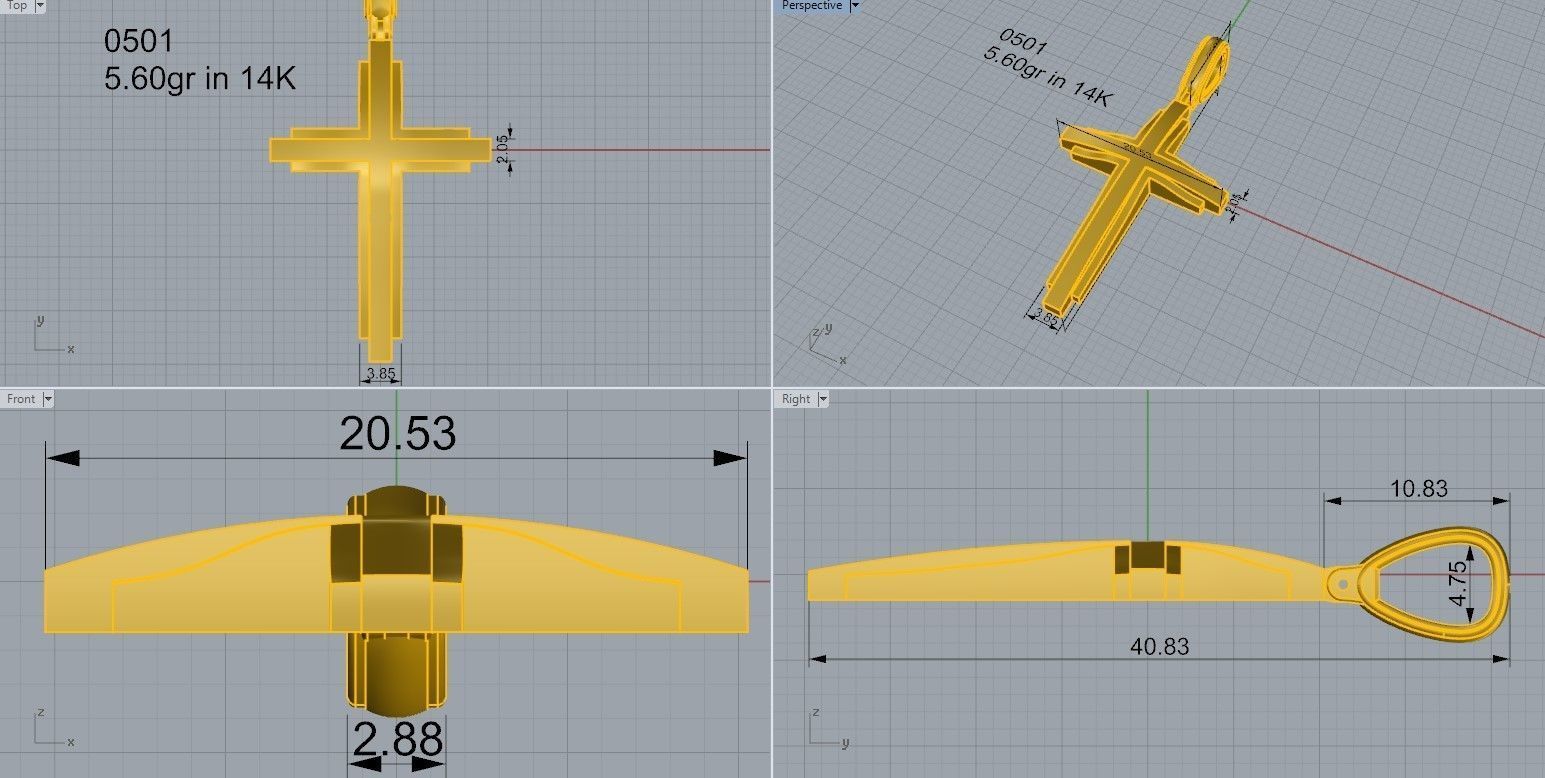This screenshot has width=1545, height=778.
Task: Click the Right viewport title label
Action: coord(796,399)
